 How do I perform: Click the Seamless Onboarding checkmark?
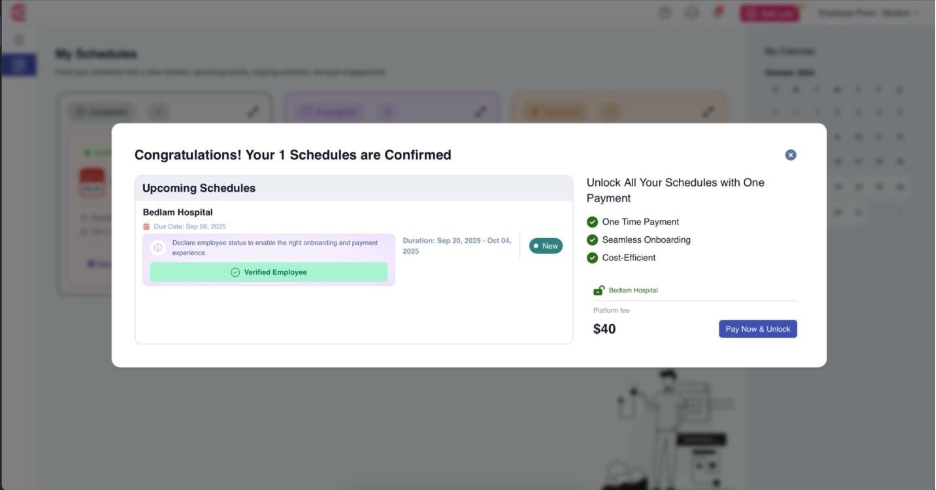(592, 240)
